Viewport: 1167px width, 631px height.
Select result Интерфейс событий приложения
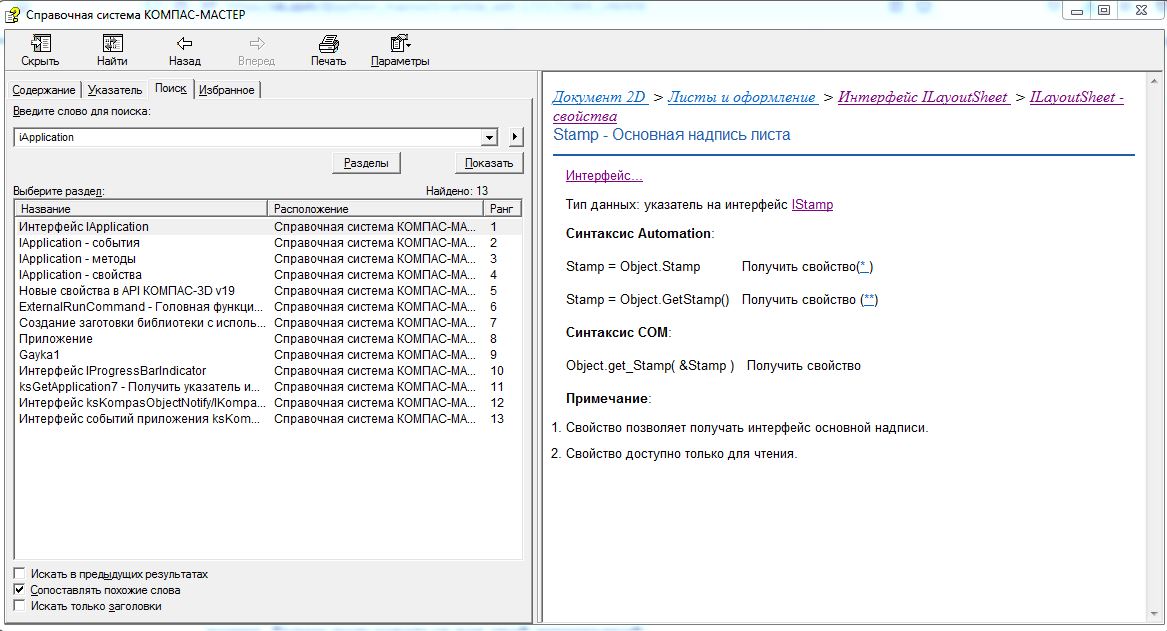tap(268, 419)
